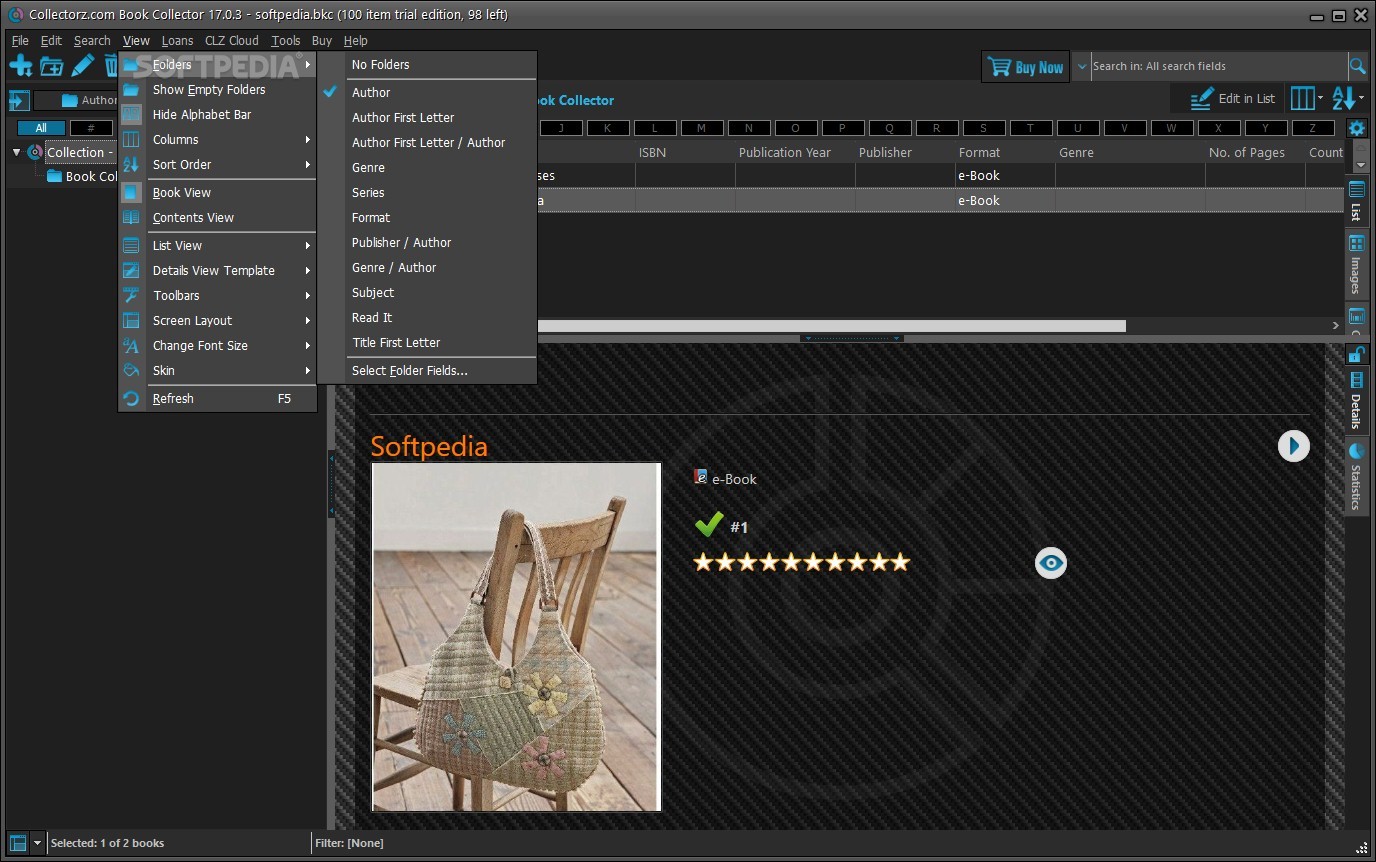Click the padlock layout lock icon
Image resolution: width=1376 pixels, height=862 pixels.
coord(1356,354)
